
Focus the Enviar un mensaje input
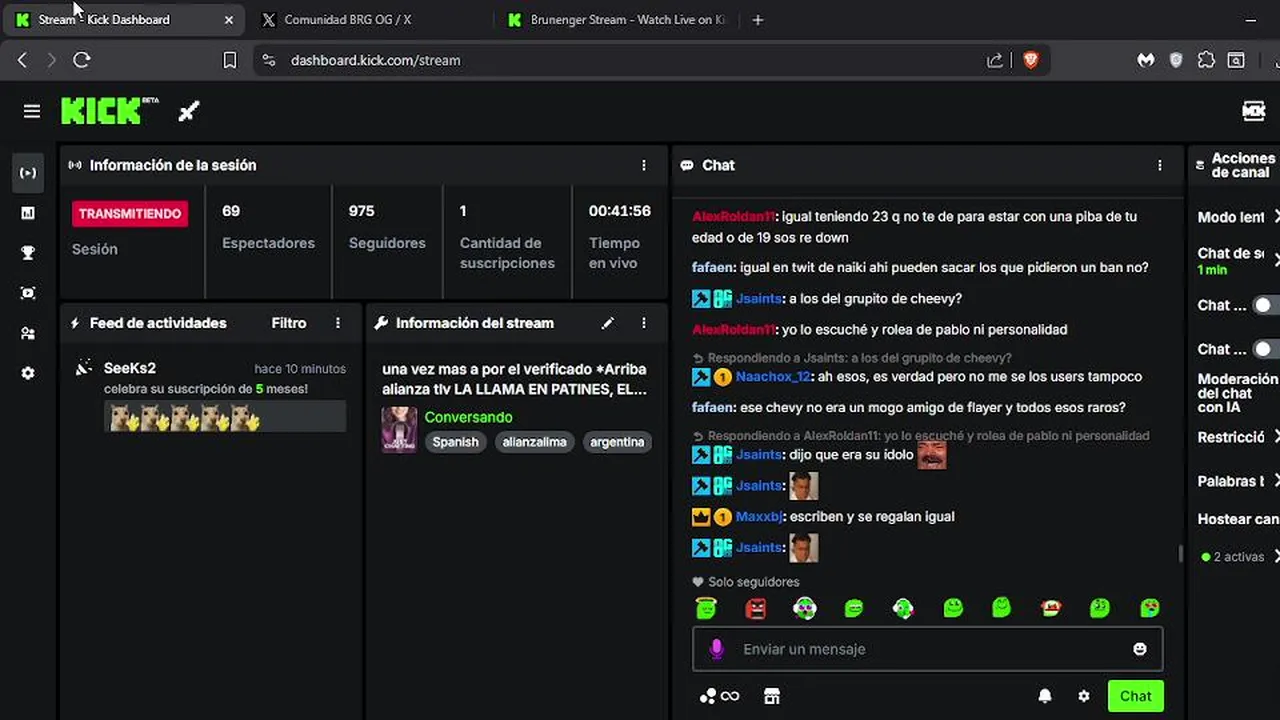coord(927,649)
